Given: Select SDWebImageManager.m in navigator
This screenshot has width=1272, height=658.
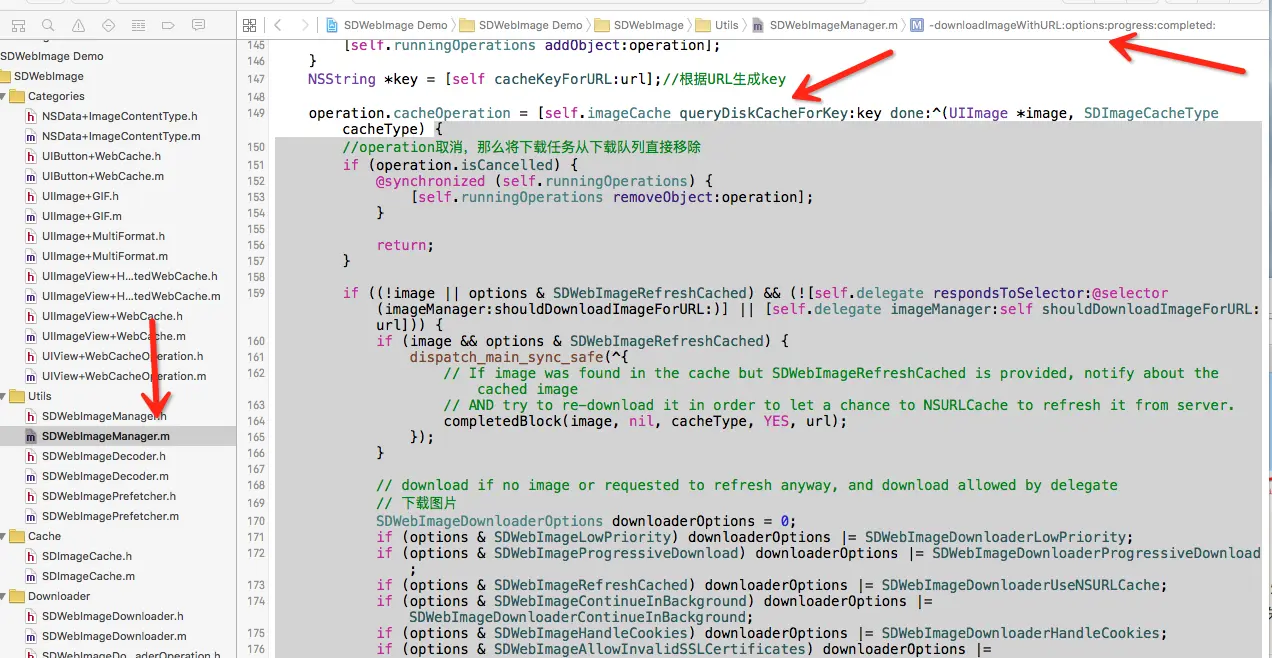Looking at the screenshot, I should [x=105, y=436].
